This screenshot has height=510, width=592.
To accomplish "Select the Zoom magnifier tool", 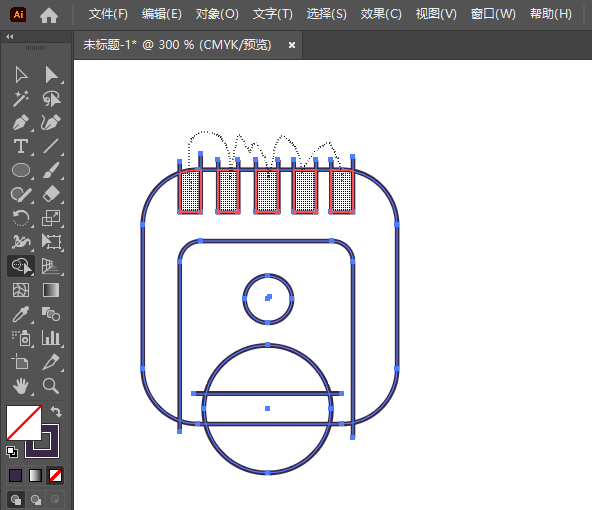I will pyautogui.click(x=51, y=386).
